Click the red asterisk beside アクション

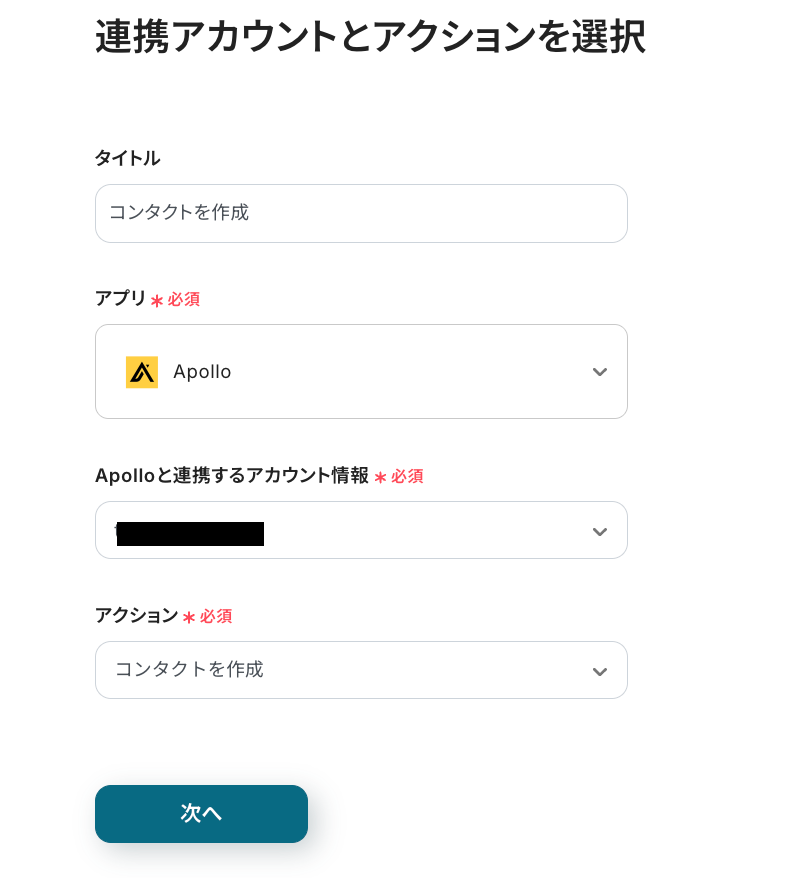189,617
